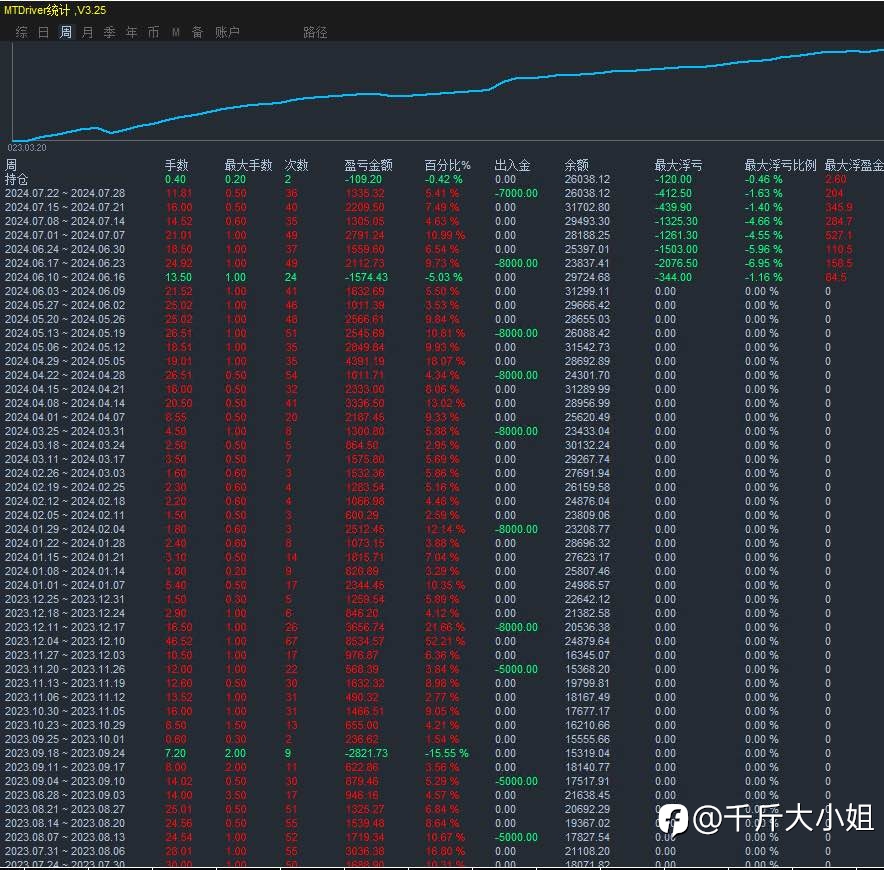Select week row 2024.05.13 ~ 2024.05.19
The image size is (884, 870).
[x=442, y=333]
